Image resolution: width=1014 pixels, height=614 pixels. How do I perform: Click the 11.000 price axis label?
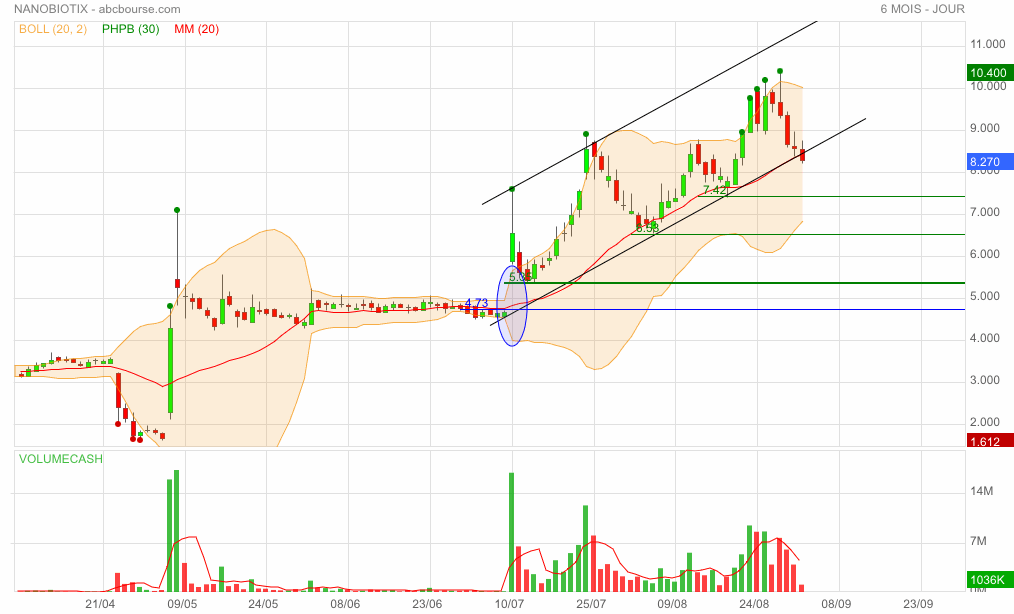coord(988,45)
